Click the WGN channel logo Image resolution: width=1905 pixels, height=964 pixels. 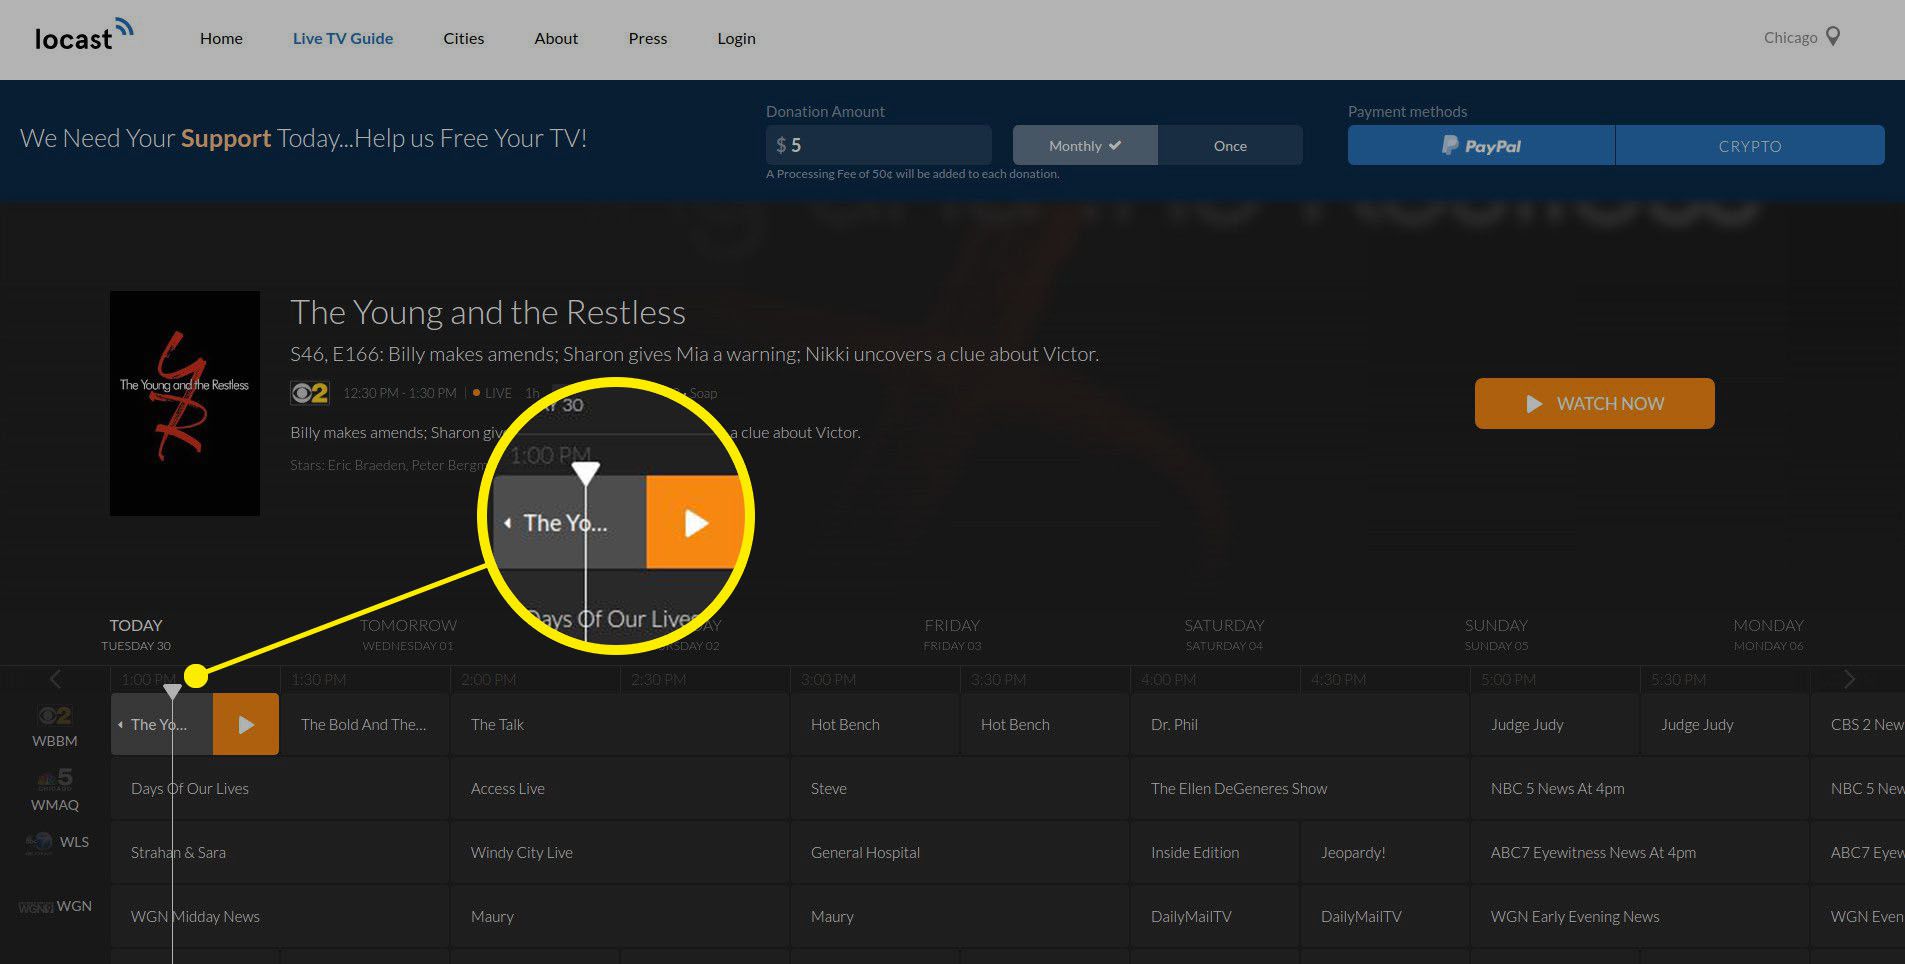(35, 907)
